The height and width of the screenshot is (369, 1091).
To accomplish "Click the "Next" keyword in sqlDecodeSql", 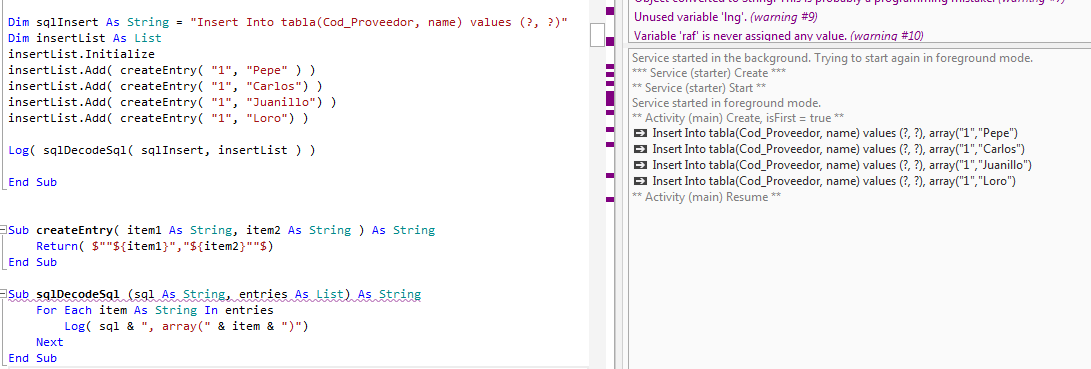I will 49,342.
